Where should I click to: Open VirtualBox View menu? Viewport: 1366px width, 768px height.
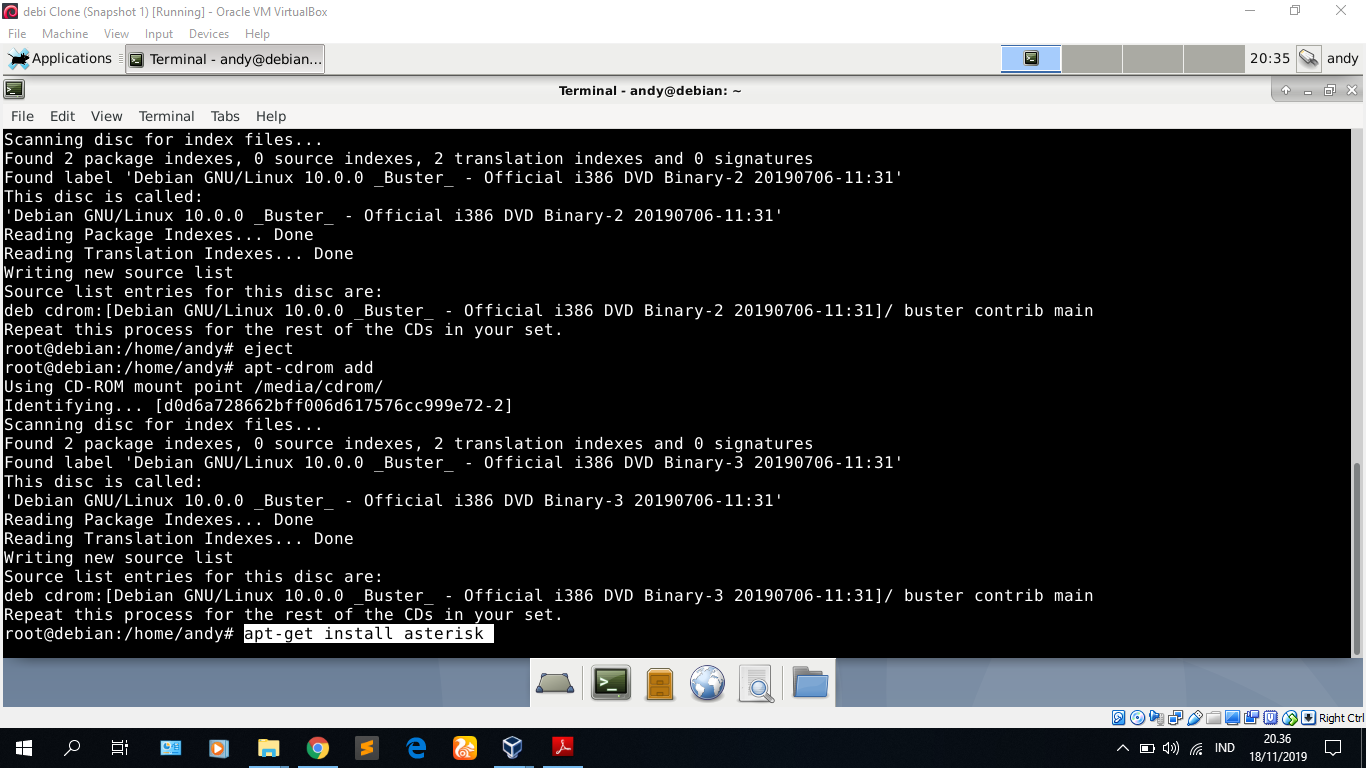(116, 34)
